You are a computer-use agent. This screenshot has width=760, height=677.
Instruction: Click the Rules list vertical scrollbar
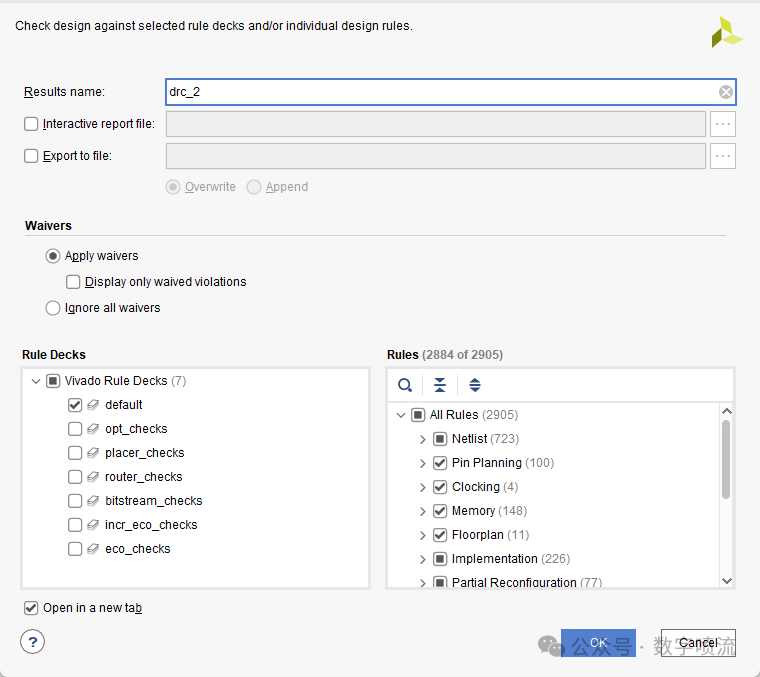[x=726, y=458]
